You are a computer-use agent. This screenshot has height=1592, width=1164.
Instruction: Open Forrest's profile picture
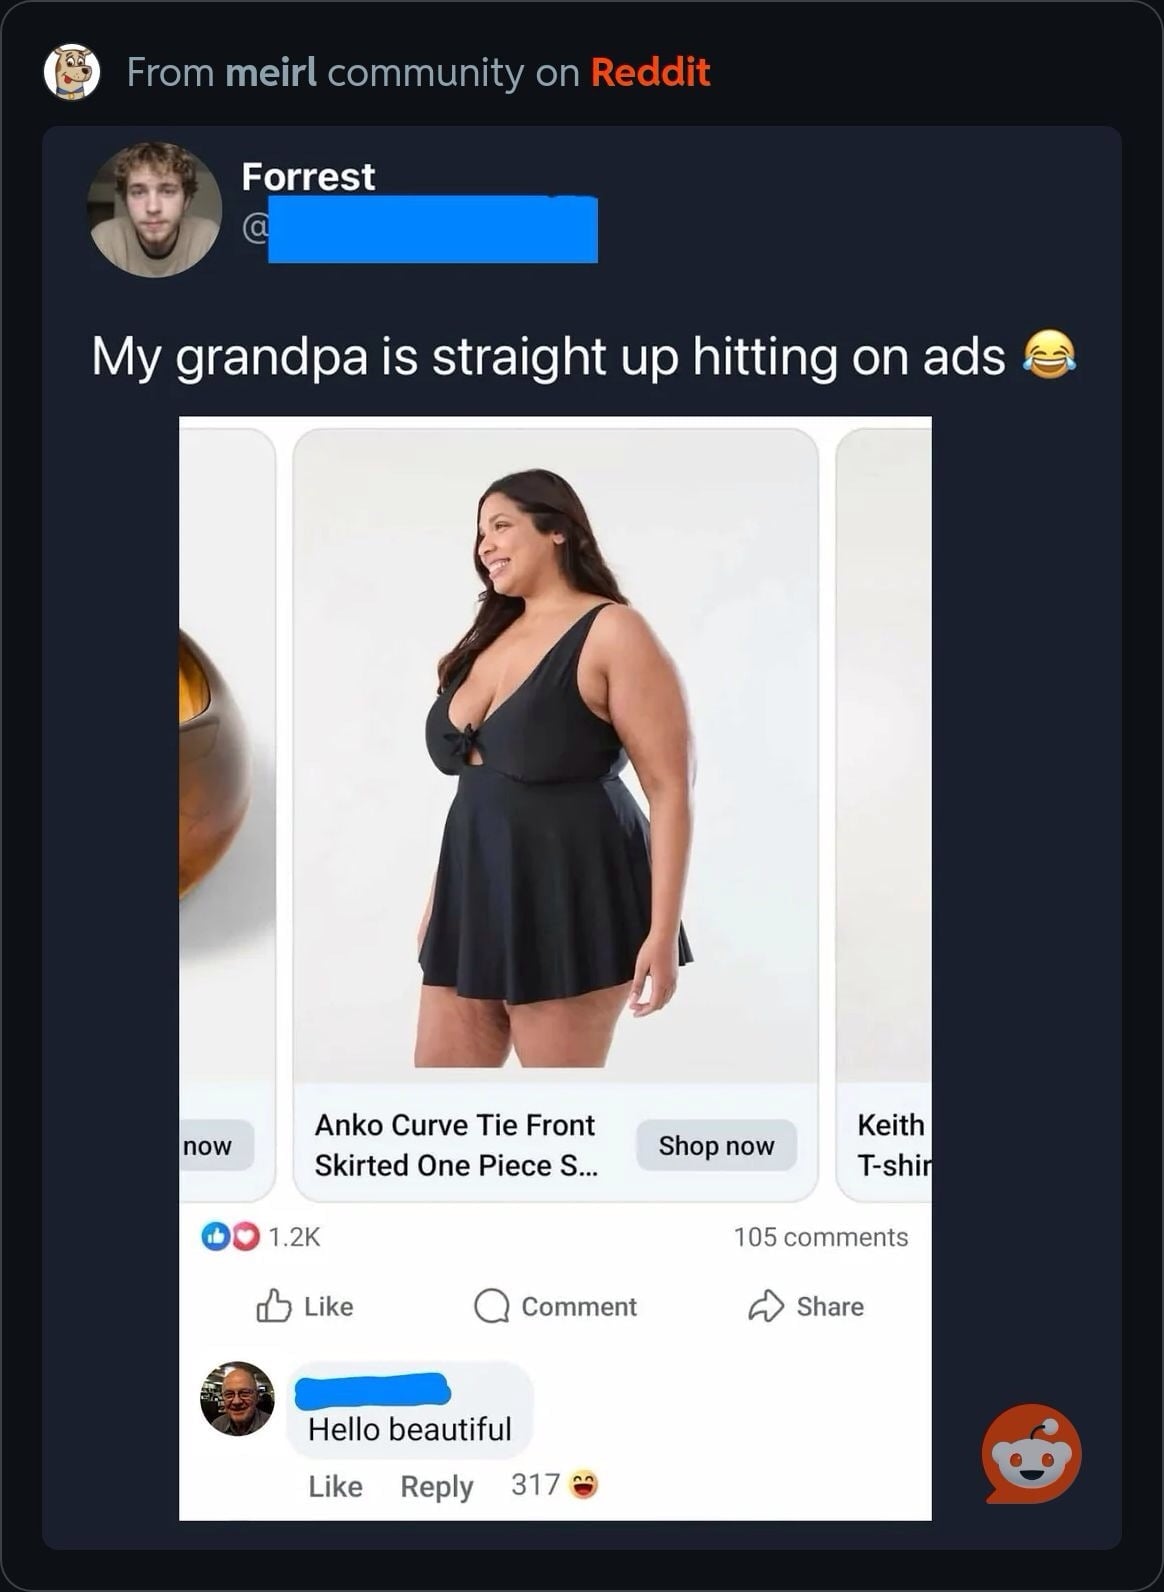(154, 209)
